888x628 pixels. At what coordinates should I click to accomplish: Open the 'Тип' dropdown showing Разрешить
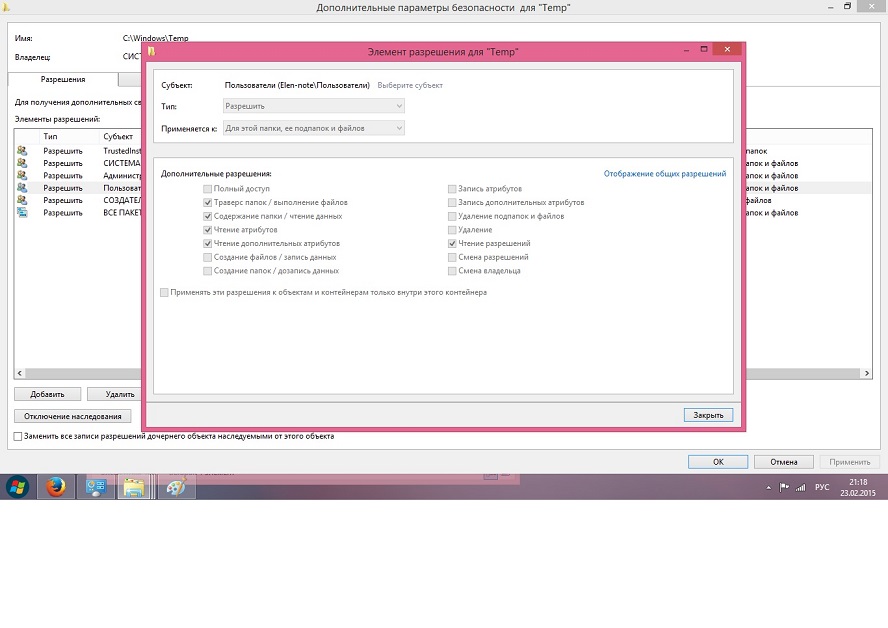click(x=313, y=106)
